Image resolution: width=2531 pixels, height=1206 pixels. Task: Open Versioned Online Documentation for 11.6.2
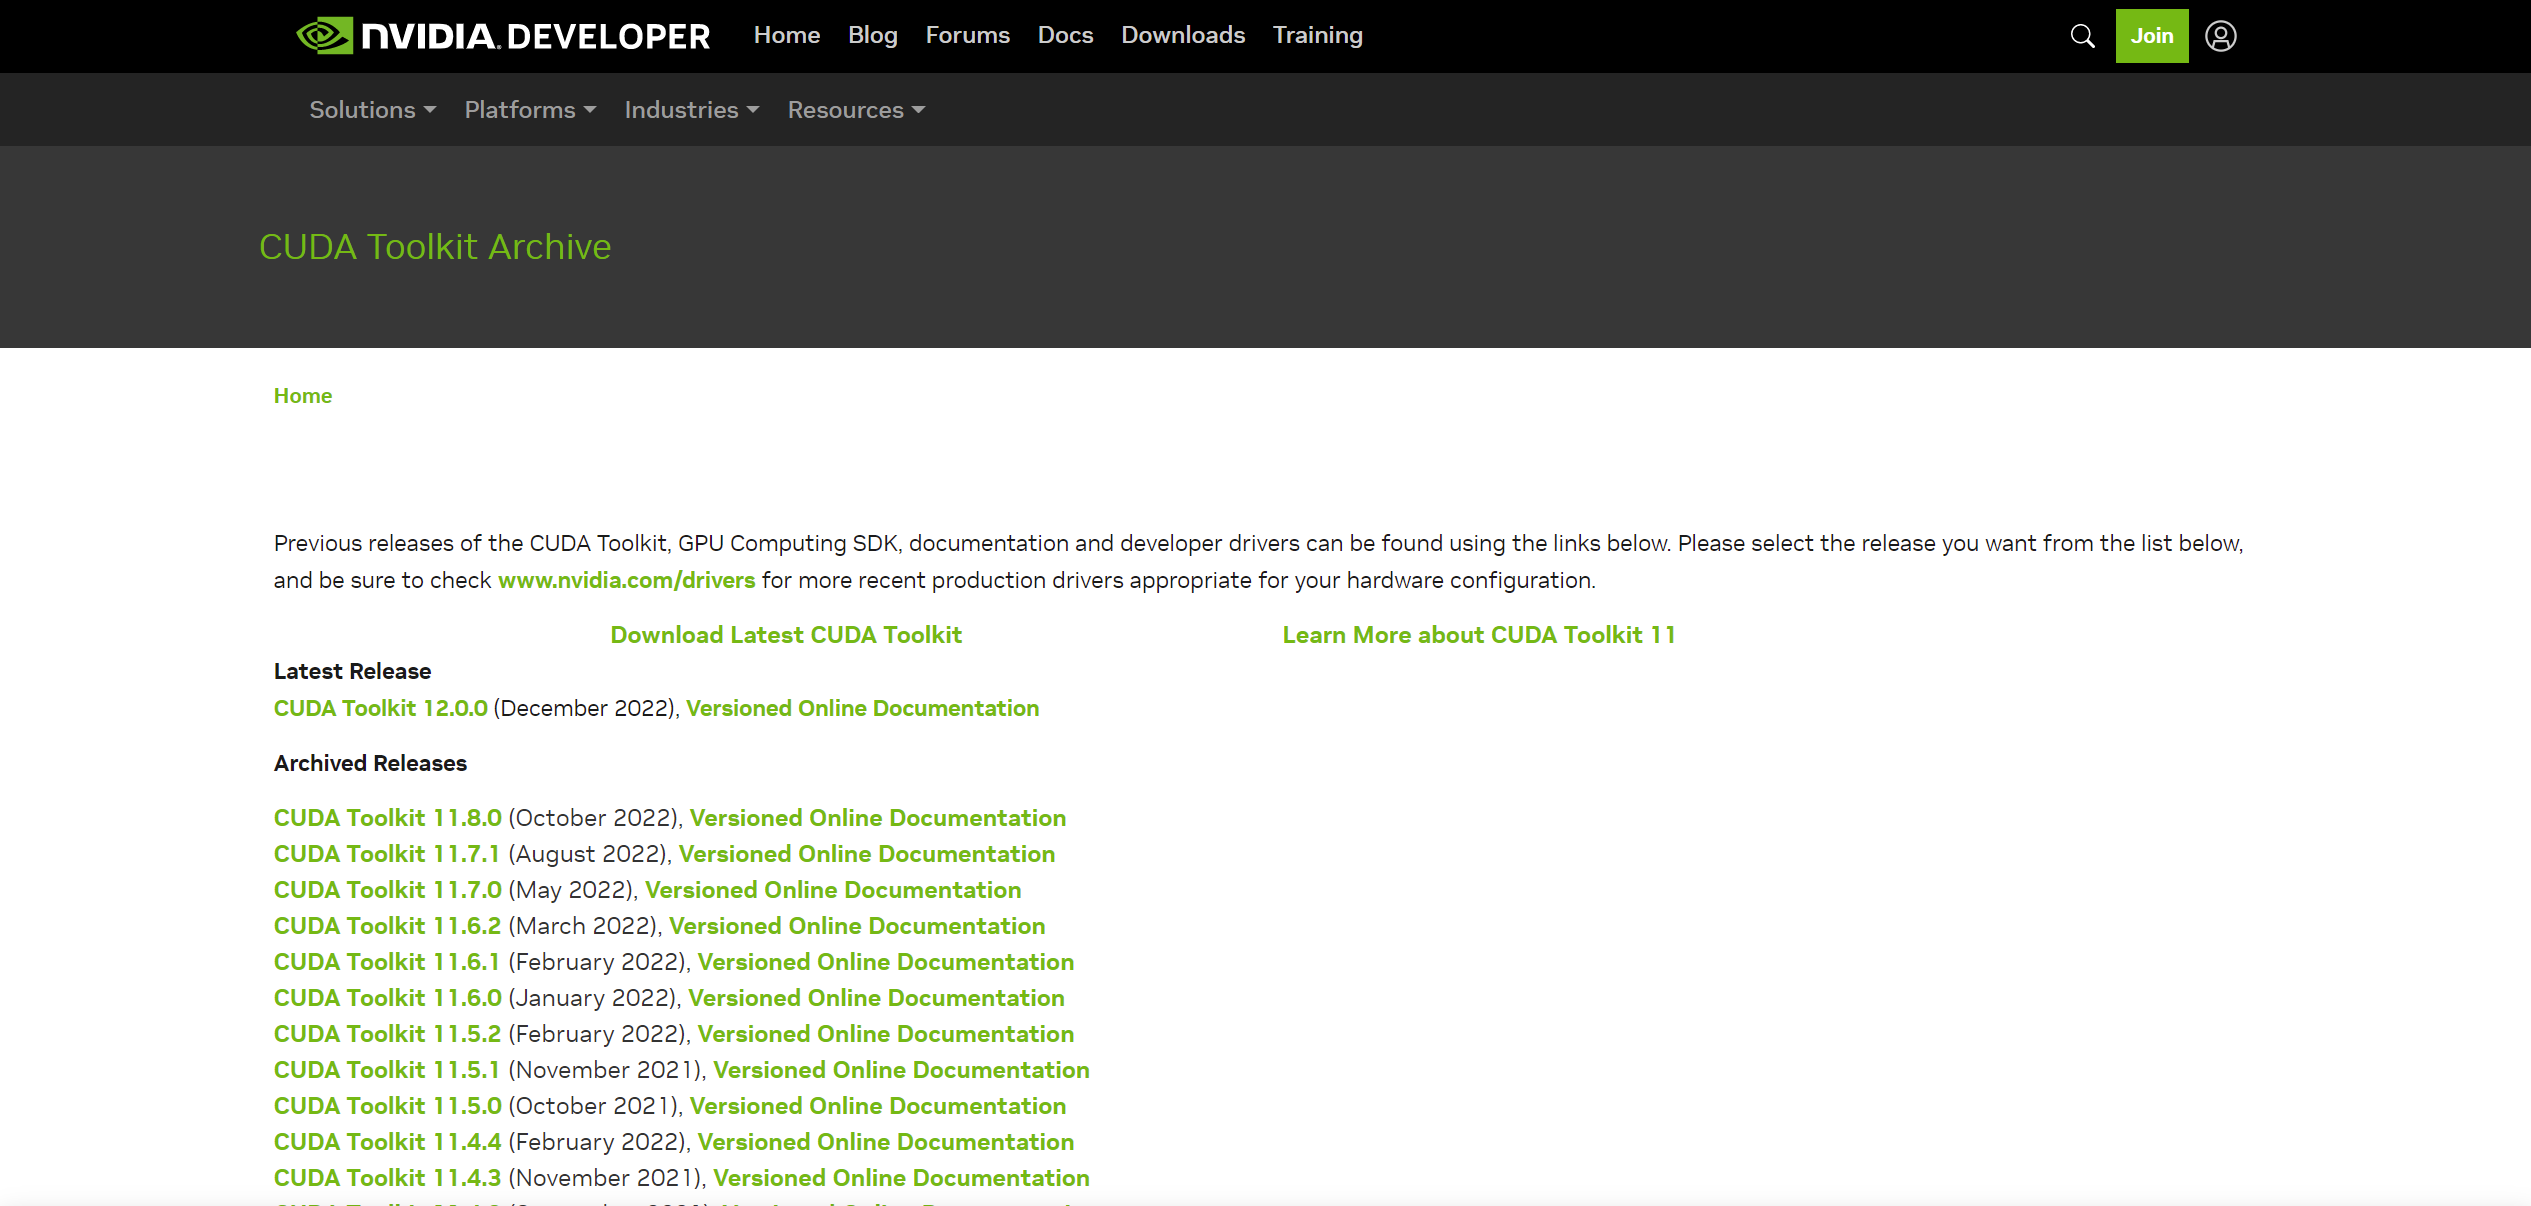coord(857,926)
